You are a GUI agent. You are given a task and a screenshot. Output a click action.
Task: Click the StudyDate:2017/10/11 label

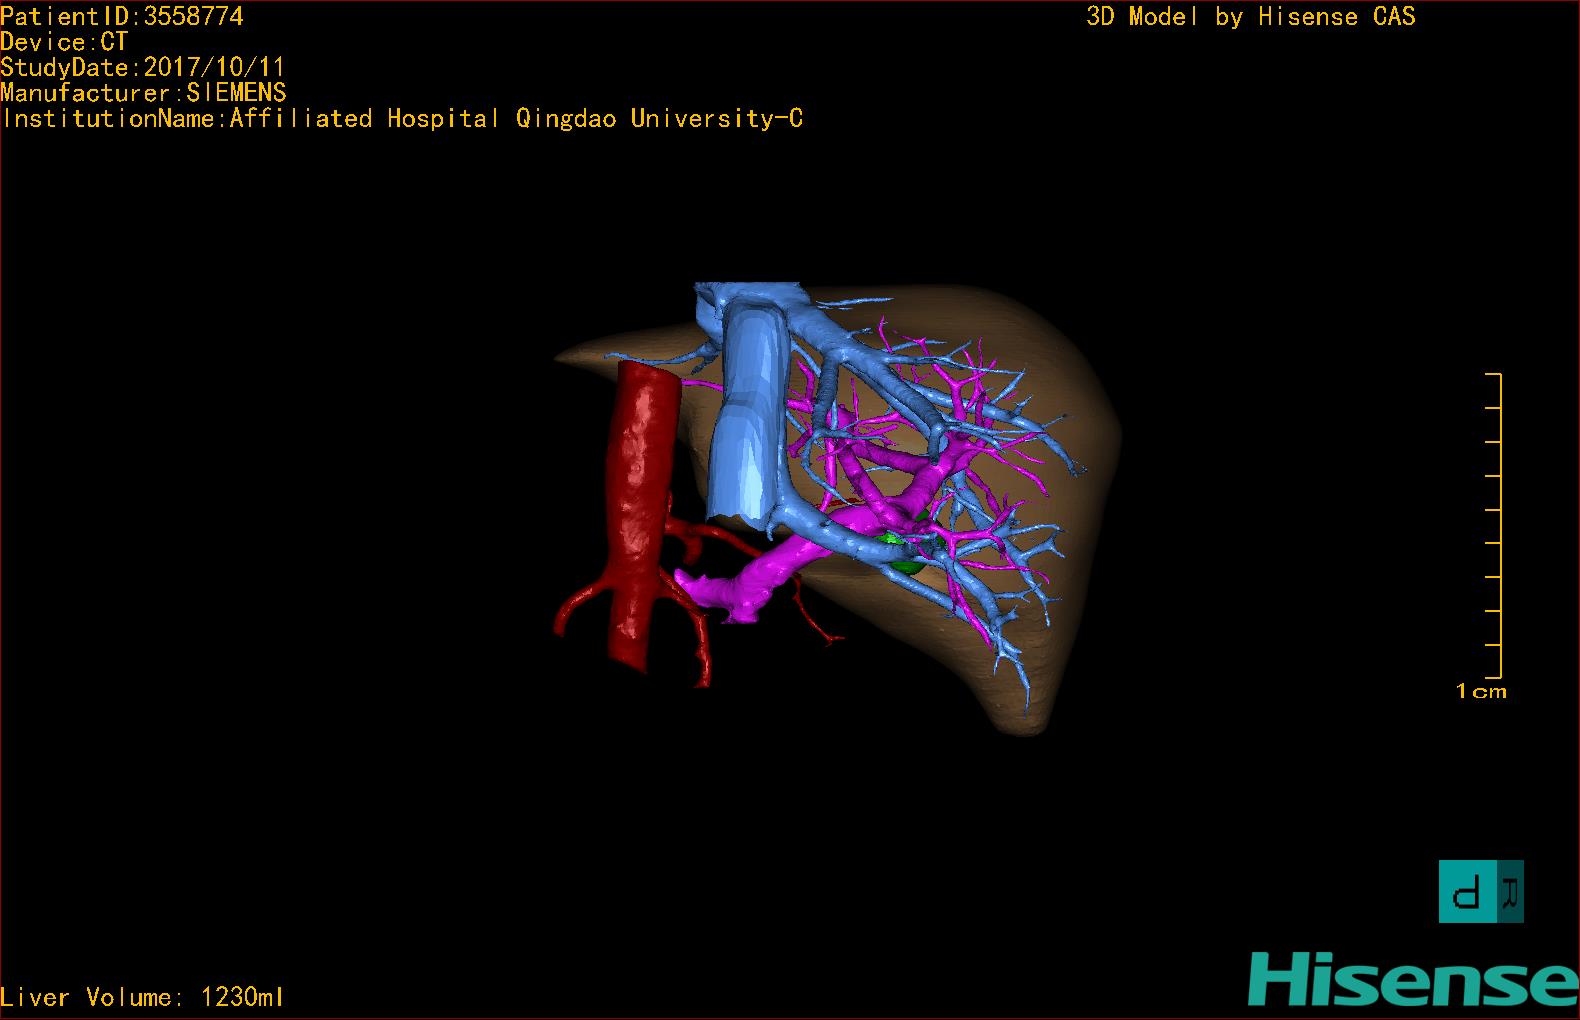point(143,67)
